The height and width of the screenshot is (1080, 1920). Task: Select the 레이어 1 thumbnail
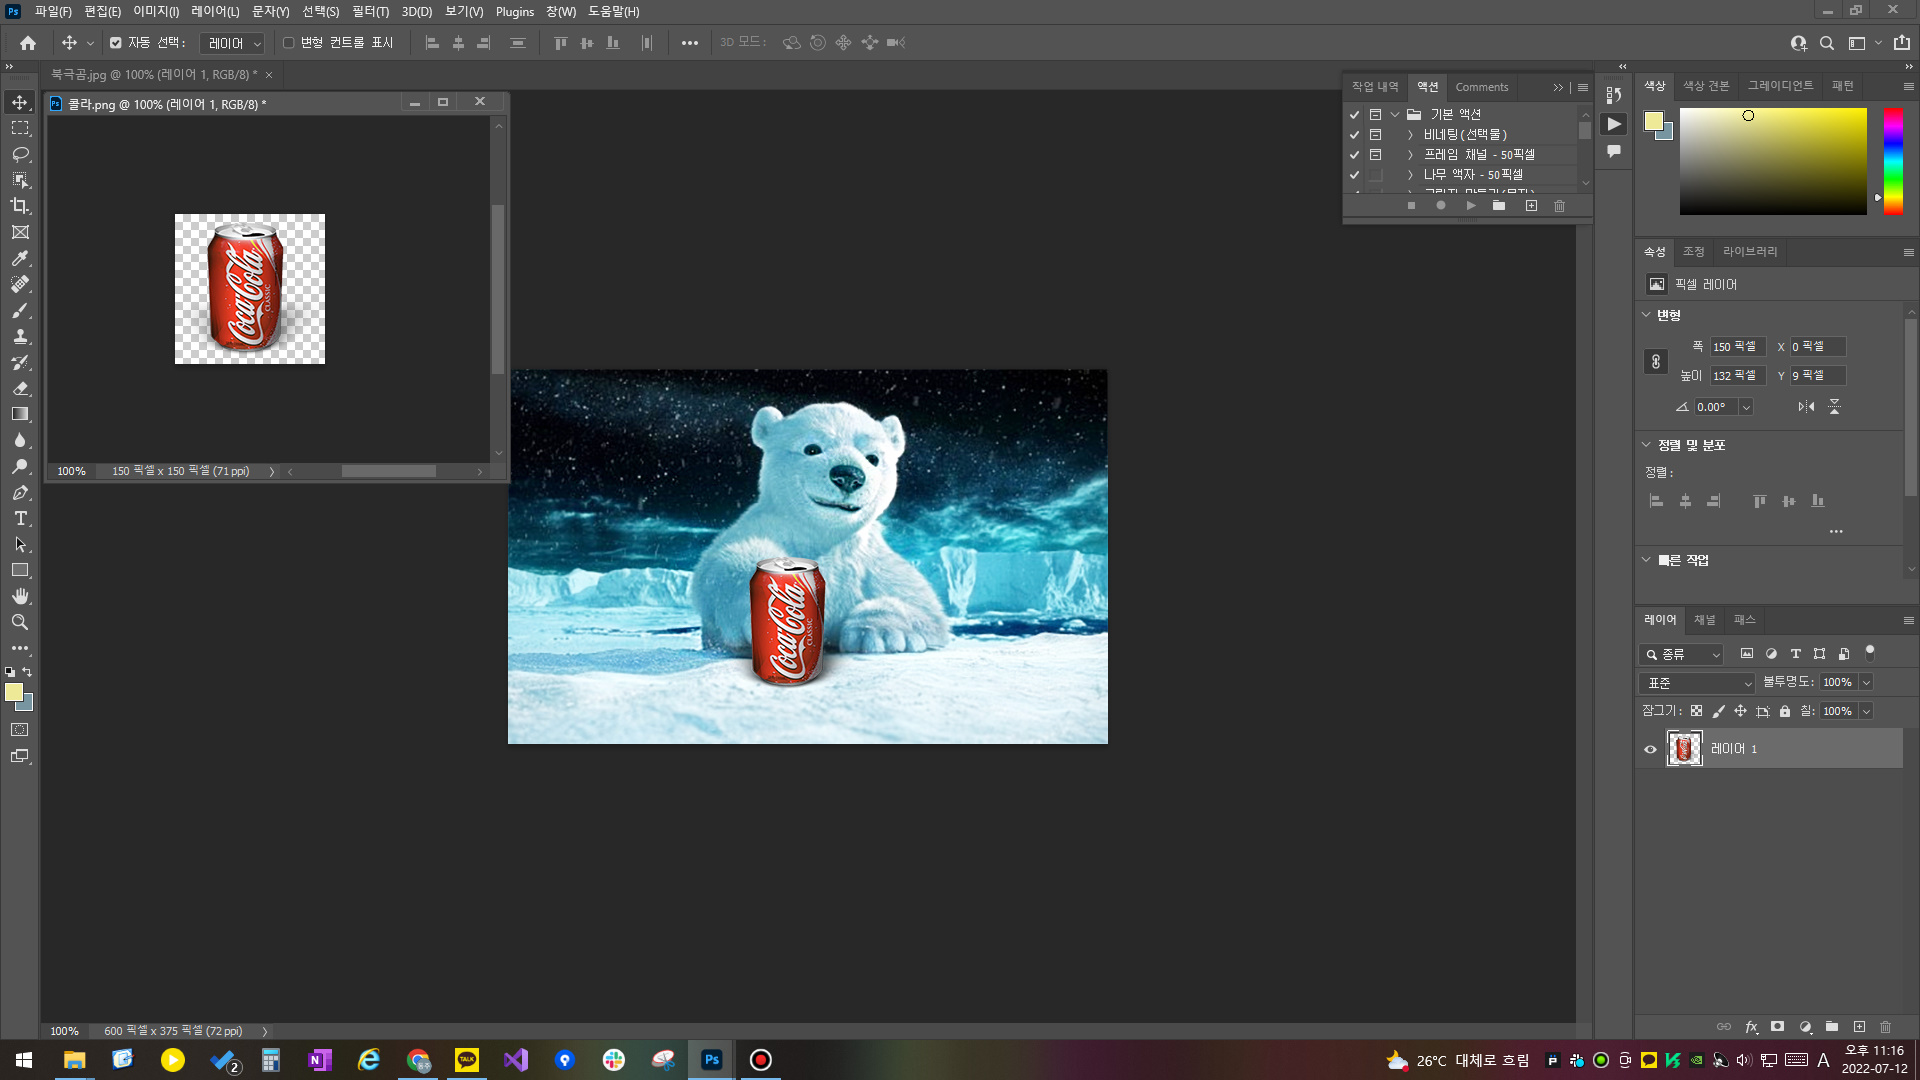tap(1684, 749)
